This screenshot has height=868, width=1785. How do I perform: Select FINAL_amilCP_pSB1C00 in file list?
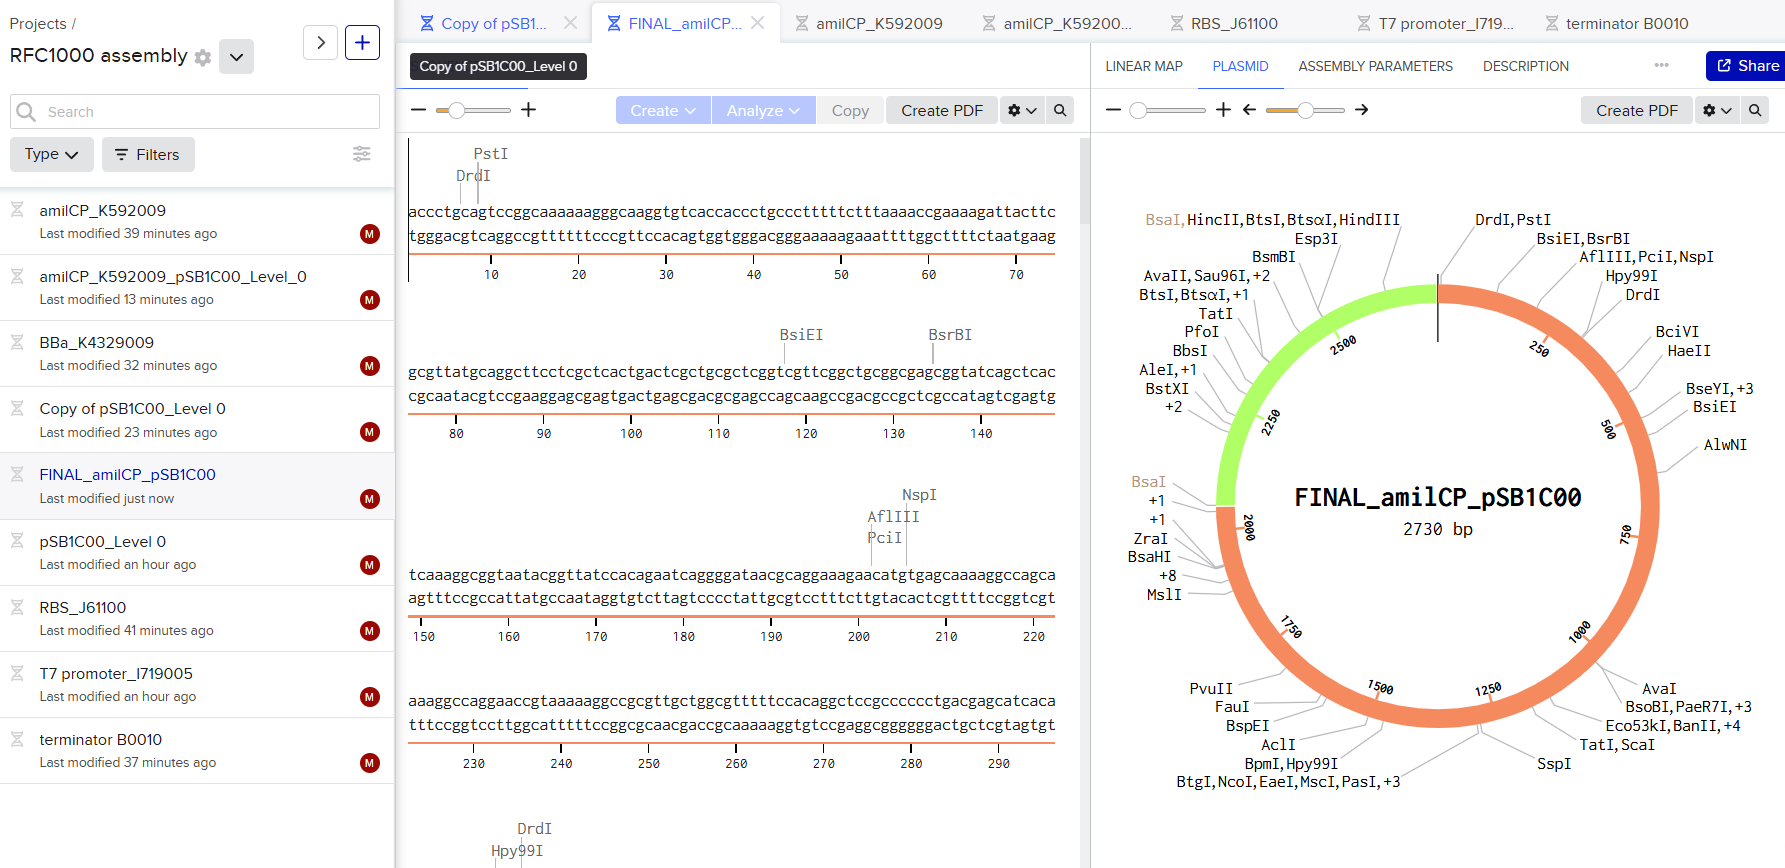[x=197, y=486]
